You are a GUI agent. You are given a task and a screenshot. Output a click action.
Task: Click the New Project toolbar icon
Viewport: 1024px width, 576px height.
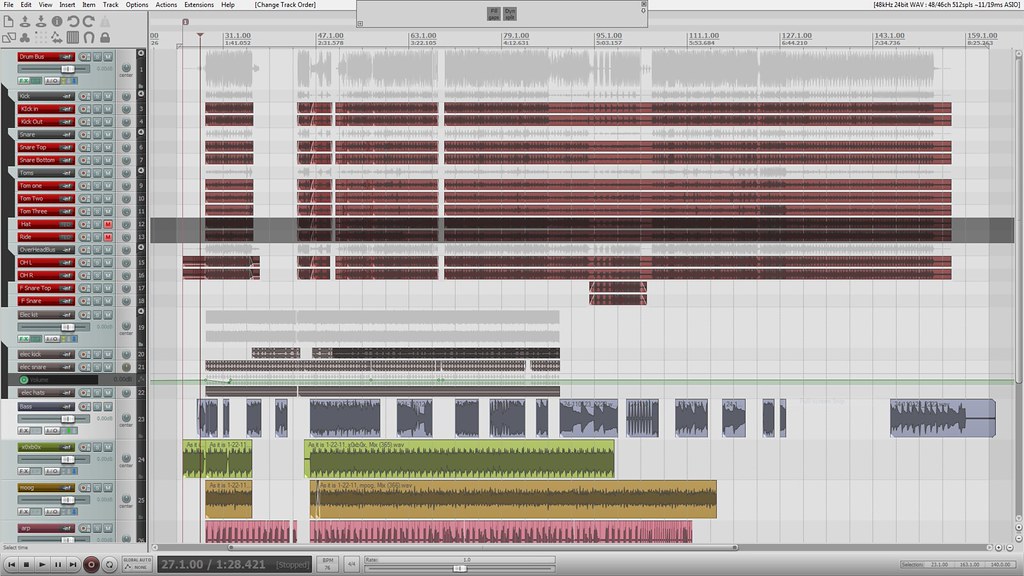(x=9, y=21)
